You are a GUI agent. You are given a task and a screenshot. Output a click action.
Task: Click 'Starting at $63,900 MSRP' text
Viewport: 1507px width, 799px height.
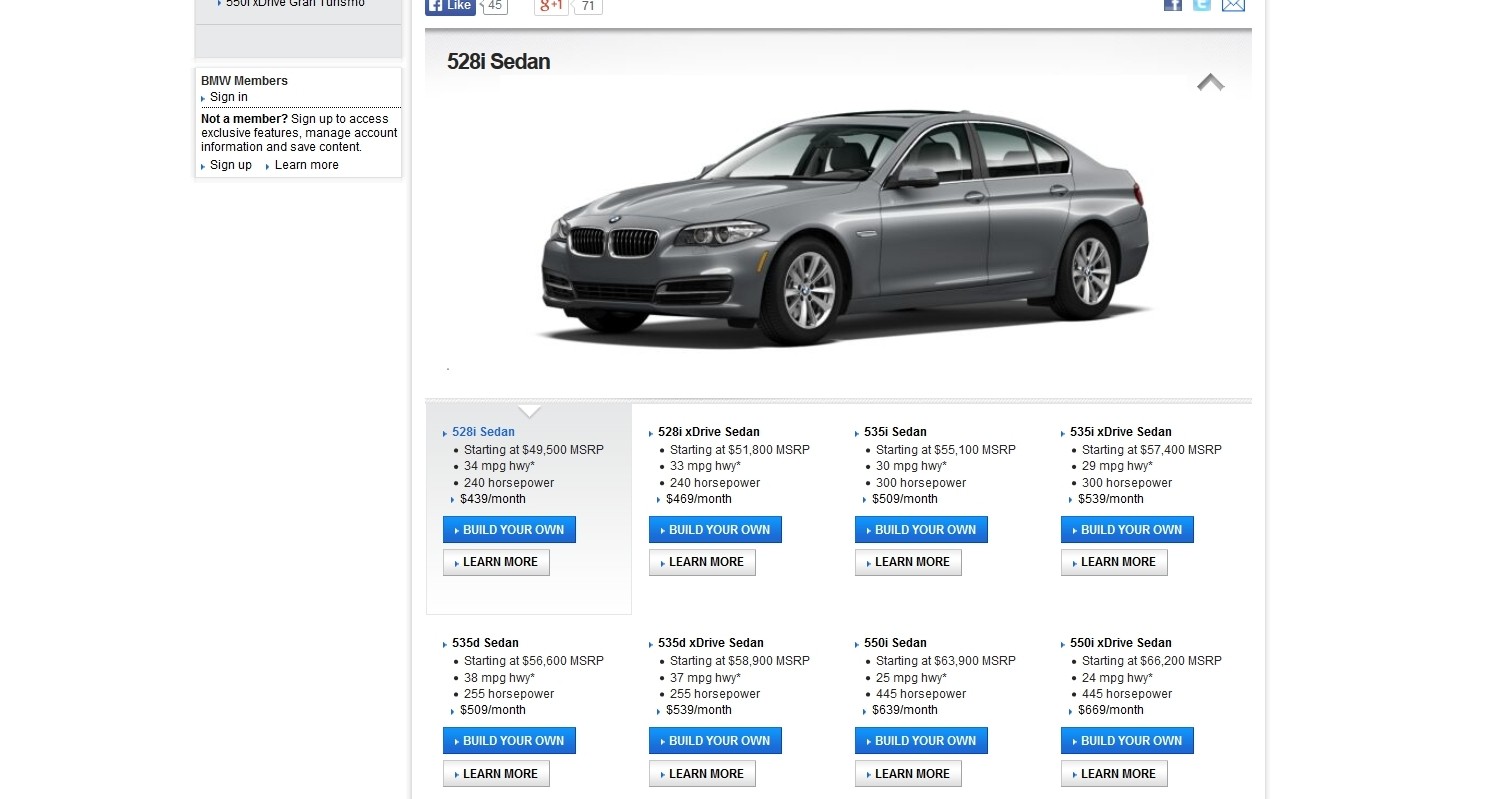tap(946, 661)
